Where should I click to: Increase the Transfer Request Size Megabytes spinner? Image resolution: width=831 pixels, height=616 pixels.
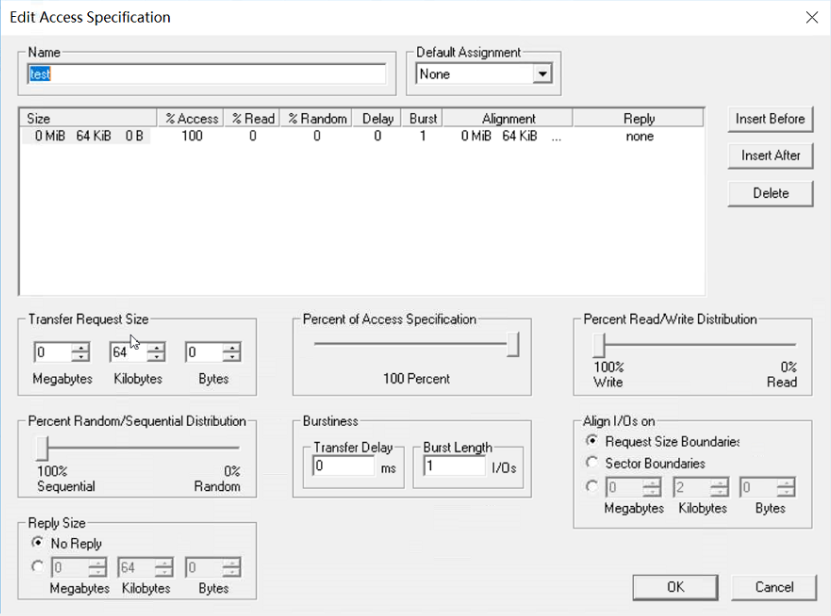(81, 347)
